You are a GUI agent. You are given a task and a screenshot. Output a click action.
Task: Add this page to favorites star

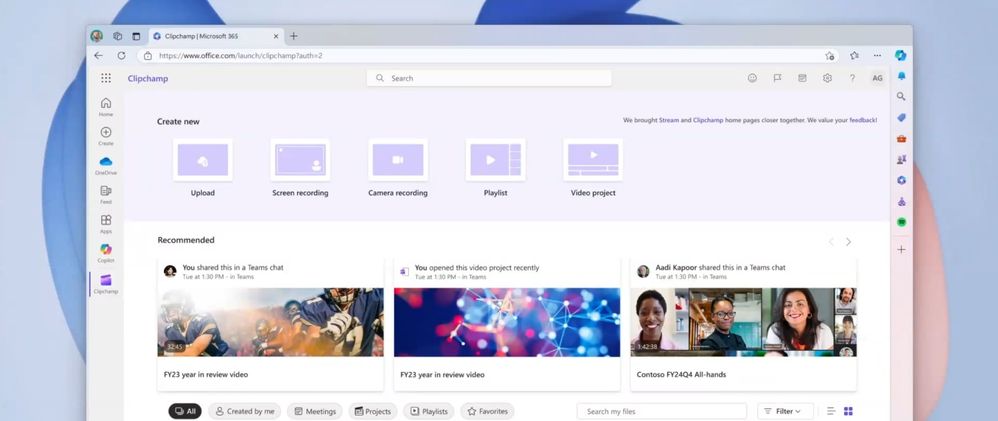coord(829,55)
